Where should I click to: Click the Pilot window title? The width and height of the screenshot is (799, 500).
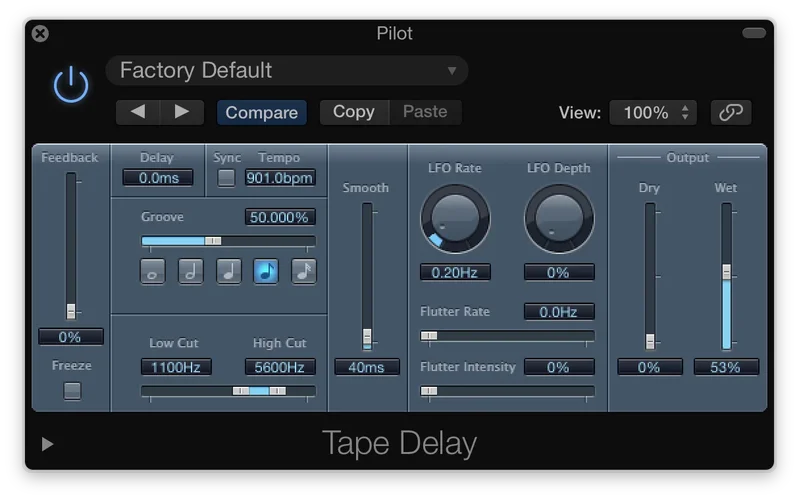point(394,34)
